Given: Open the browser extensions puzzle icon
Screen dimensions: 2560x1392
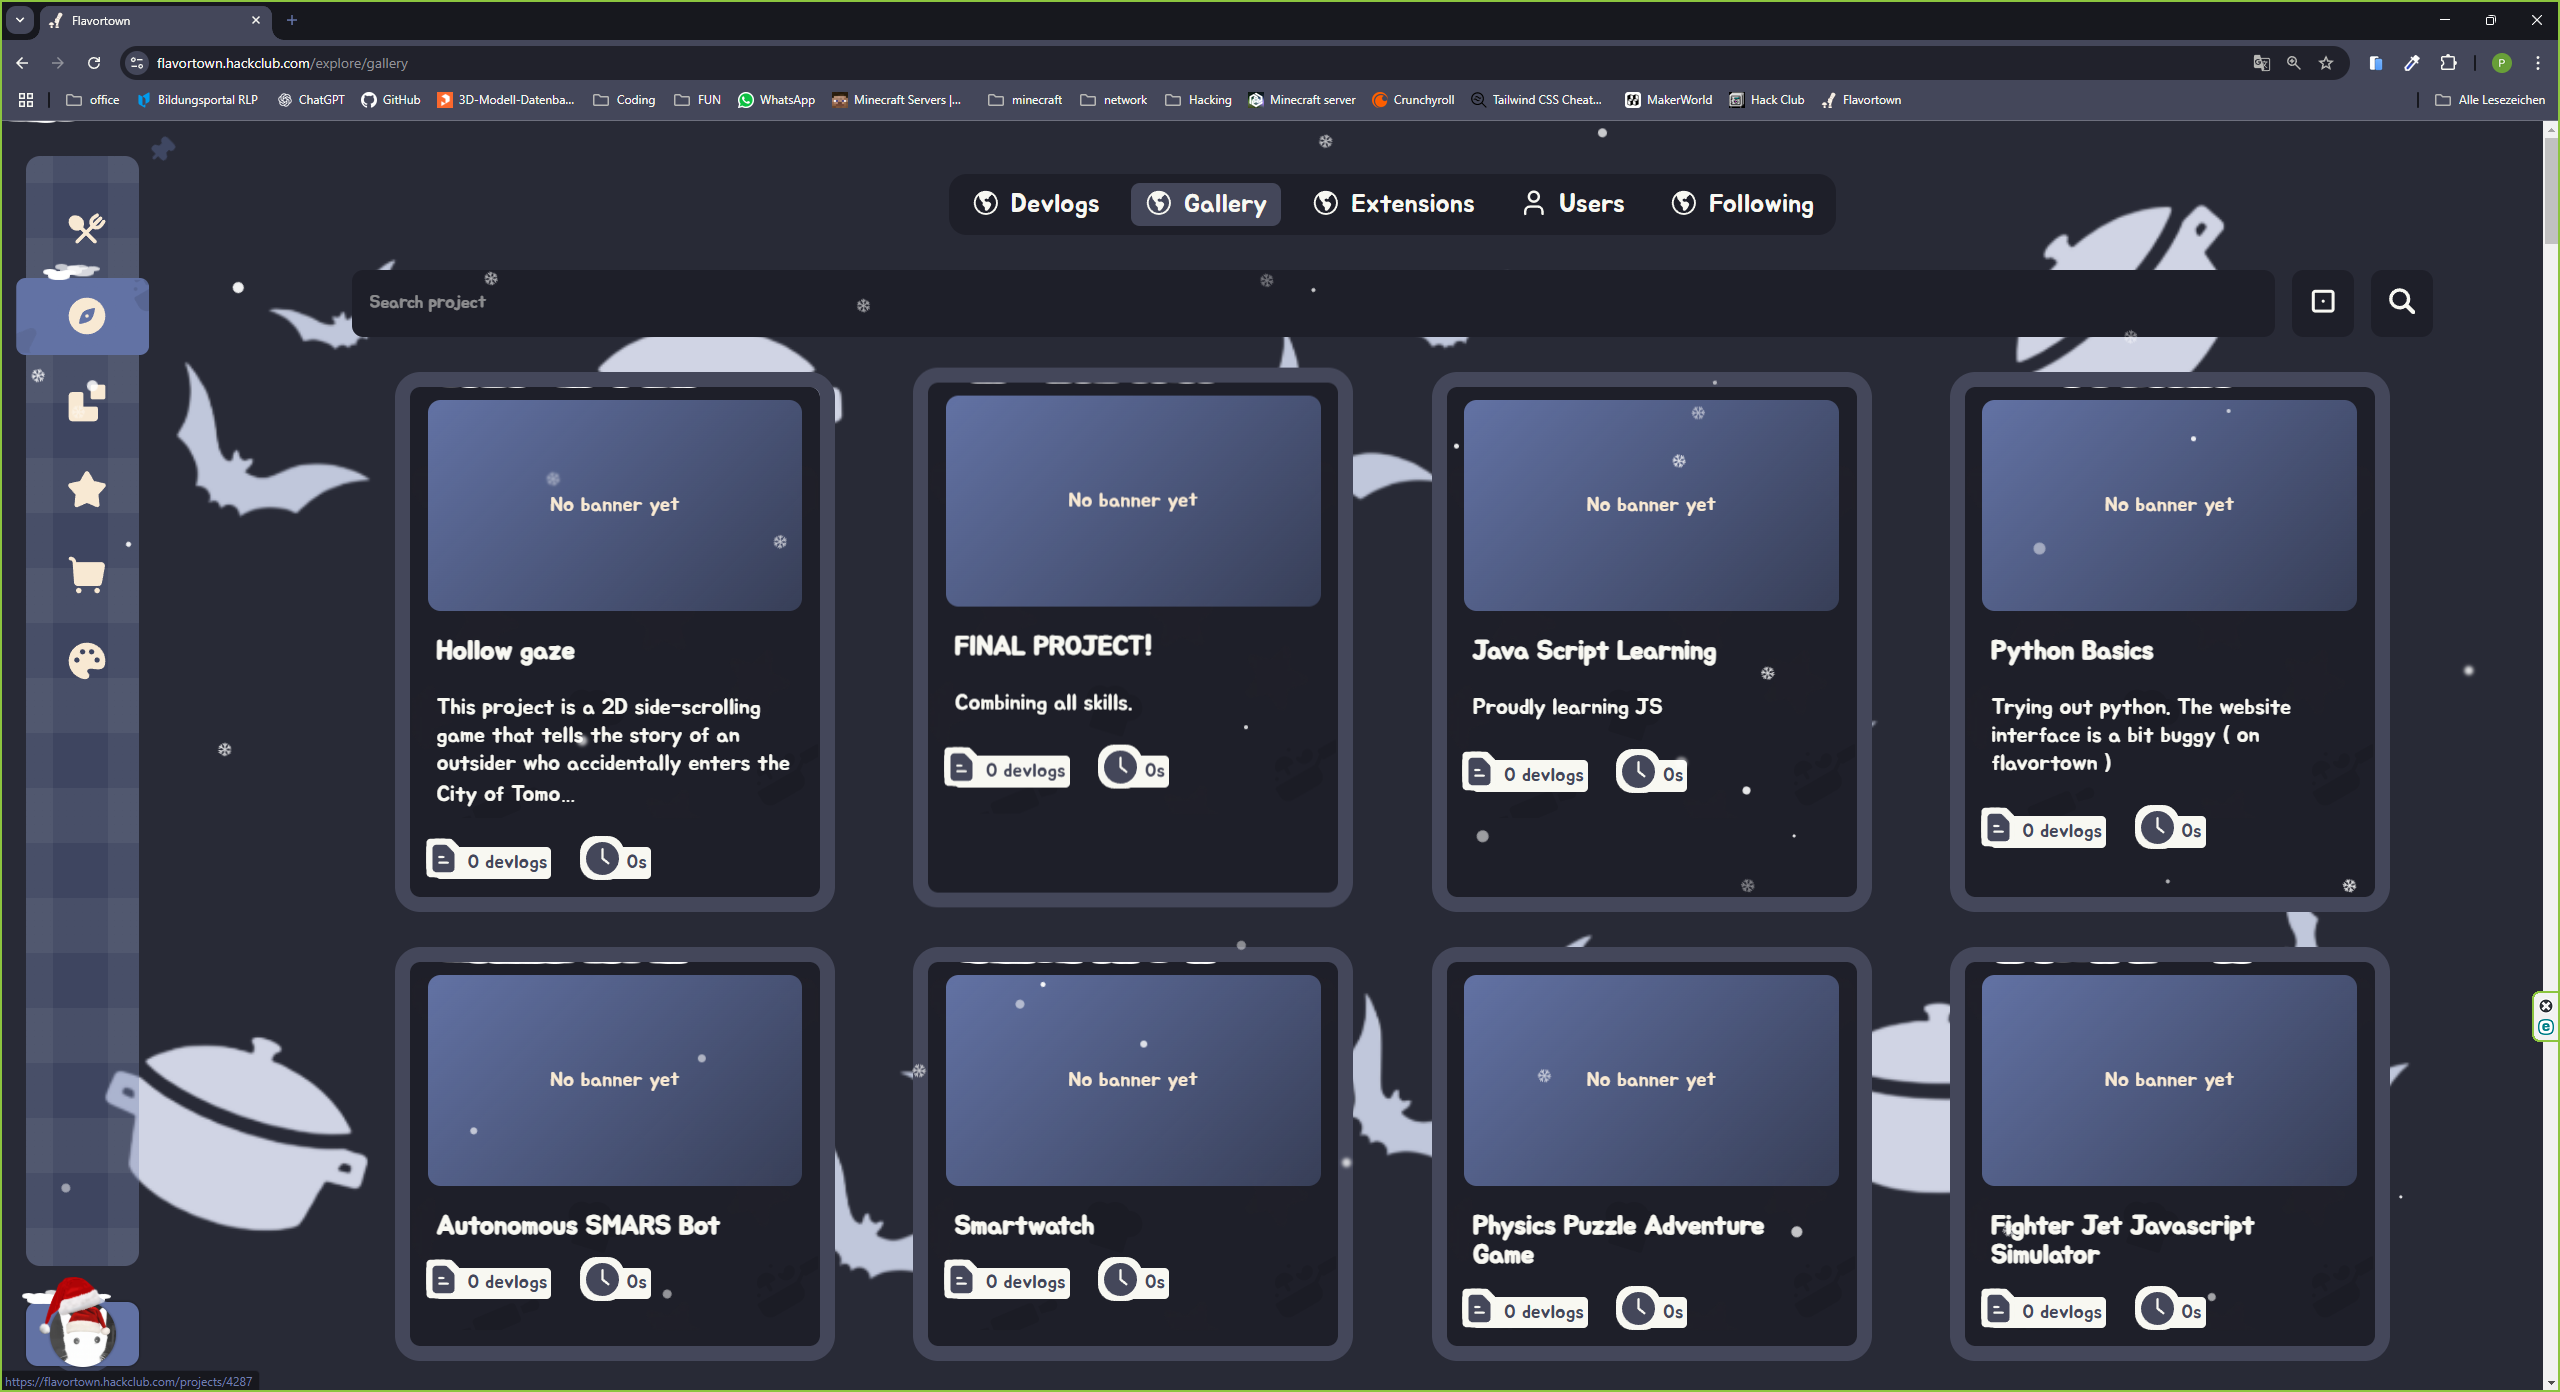Looking at the screenshot, I should [x=2448, y=63].
